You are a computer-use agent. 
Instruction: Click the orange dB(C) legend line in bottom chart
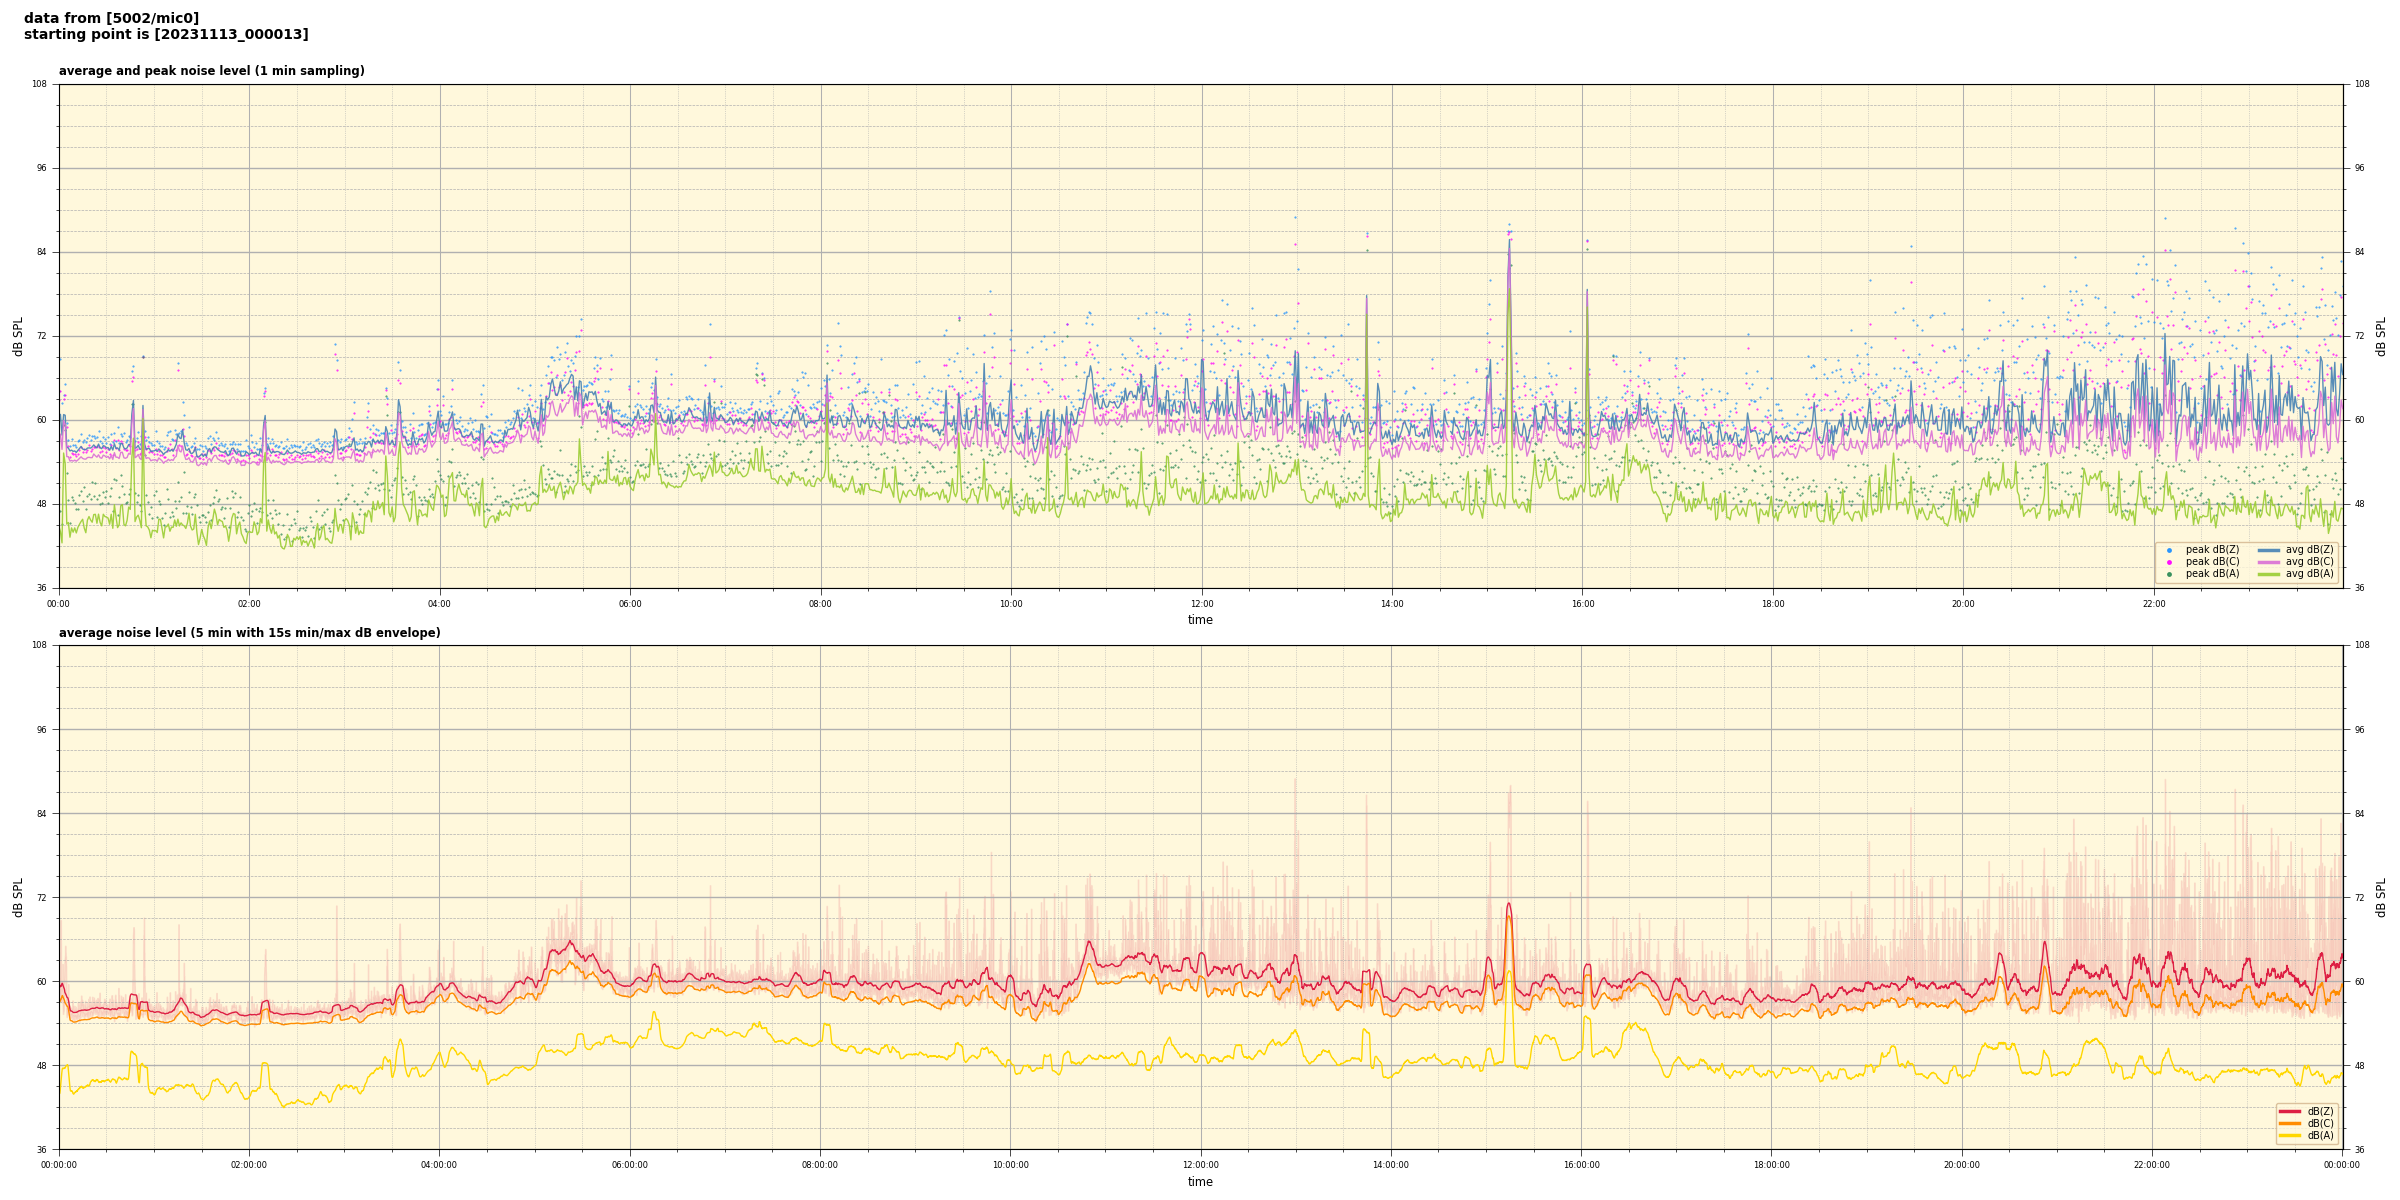pyautogui.click(x=2290, y=1123)
